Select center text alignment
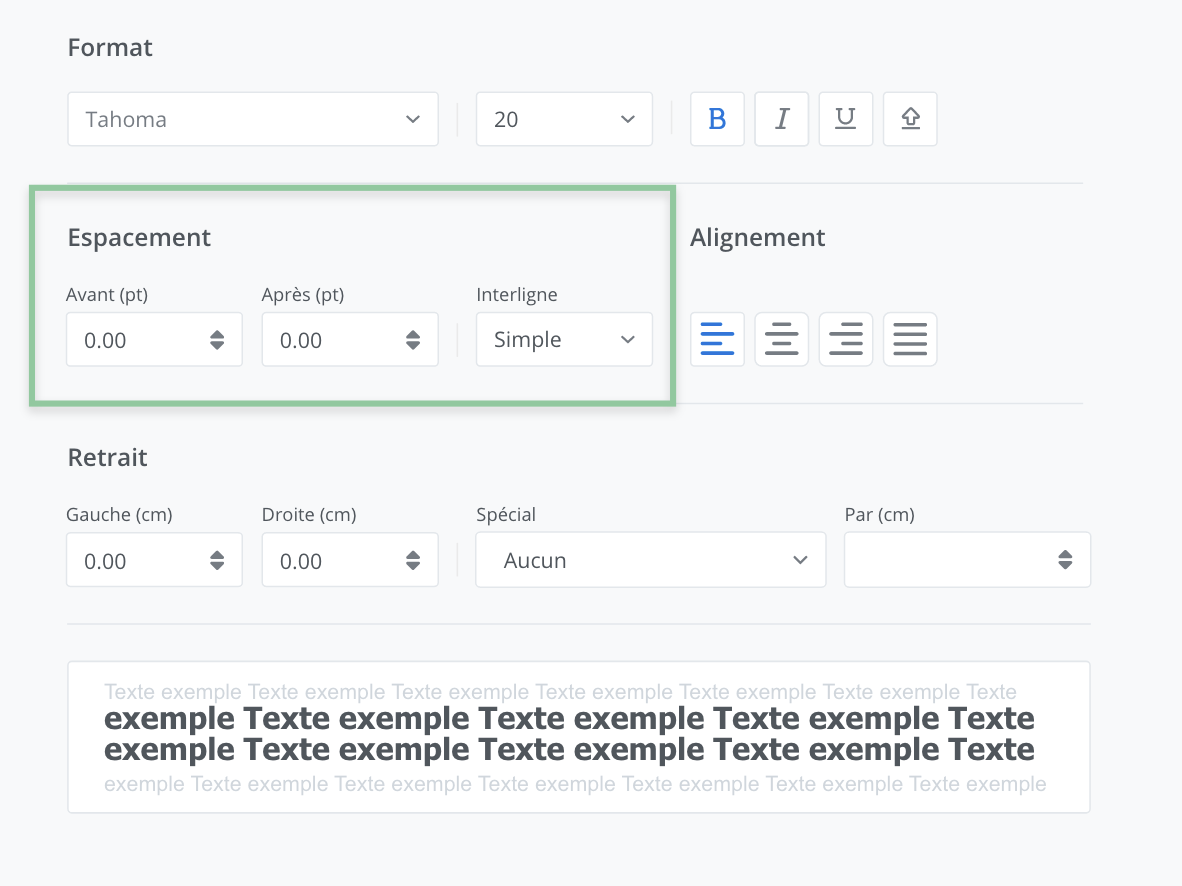 [781, 339]
